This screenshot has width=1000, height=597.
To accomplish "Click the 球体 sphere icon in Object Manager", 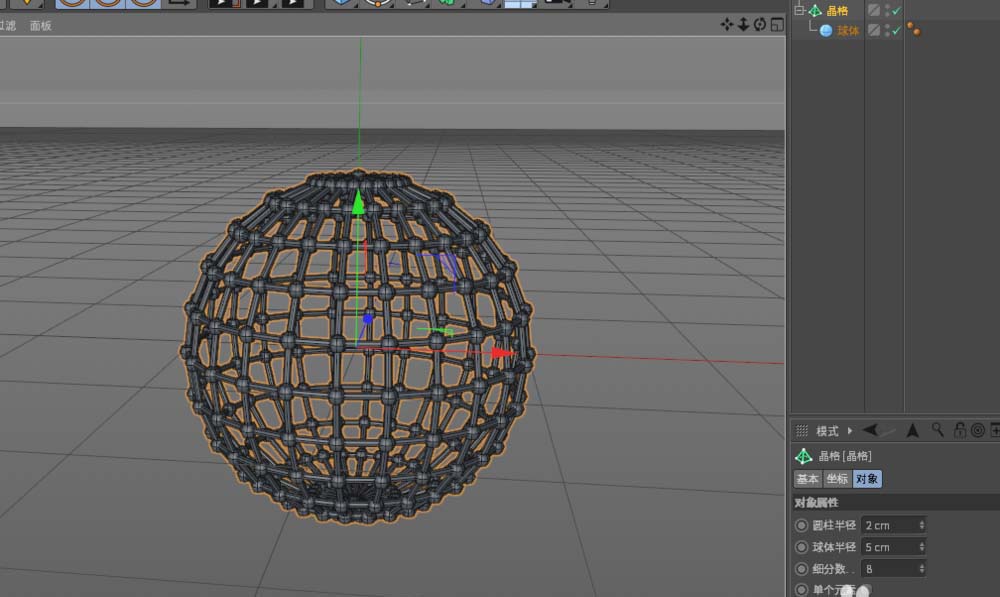I will (x=827, y=29).
